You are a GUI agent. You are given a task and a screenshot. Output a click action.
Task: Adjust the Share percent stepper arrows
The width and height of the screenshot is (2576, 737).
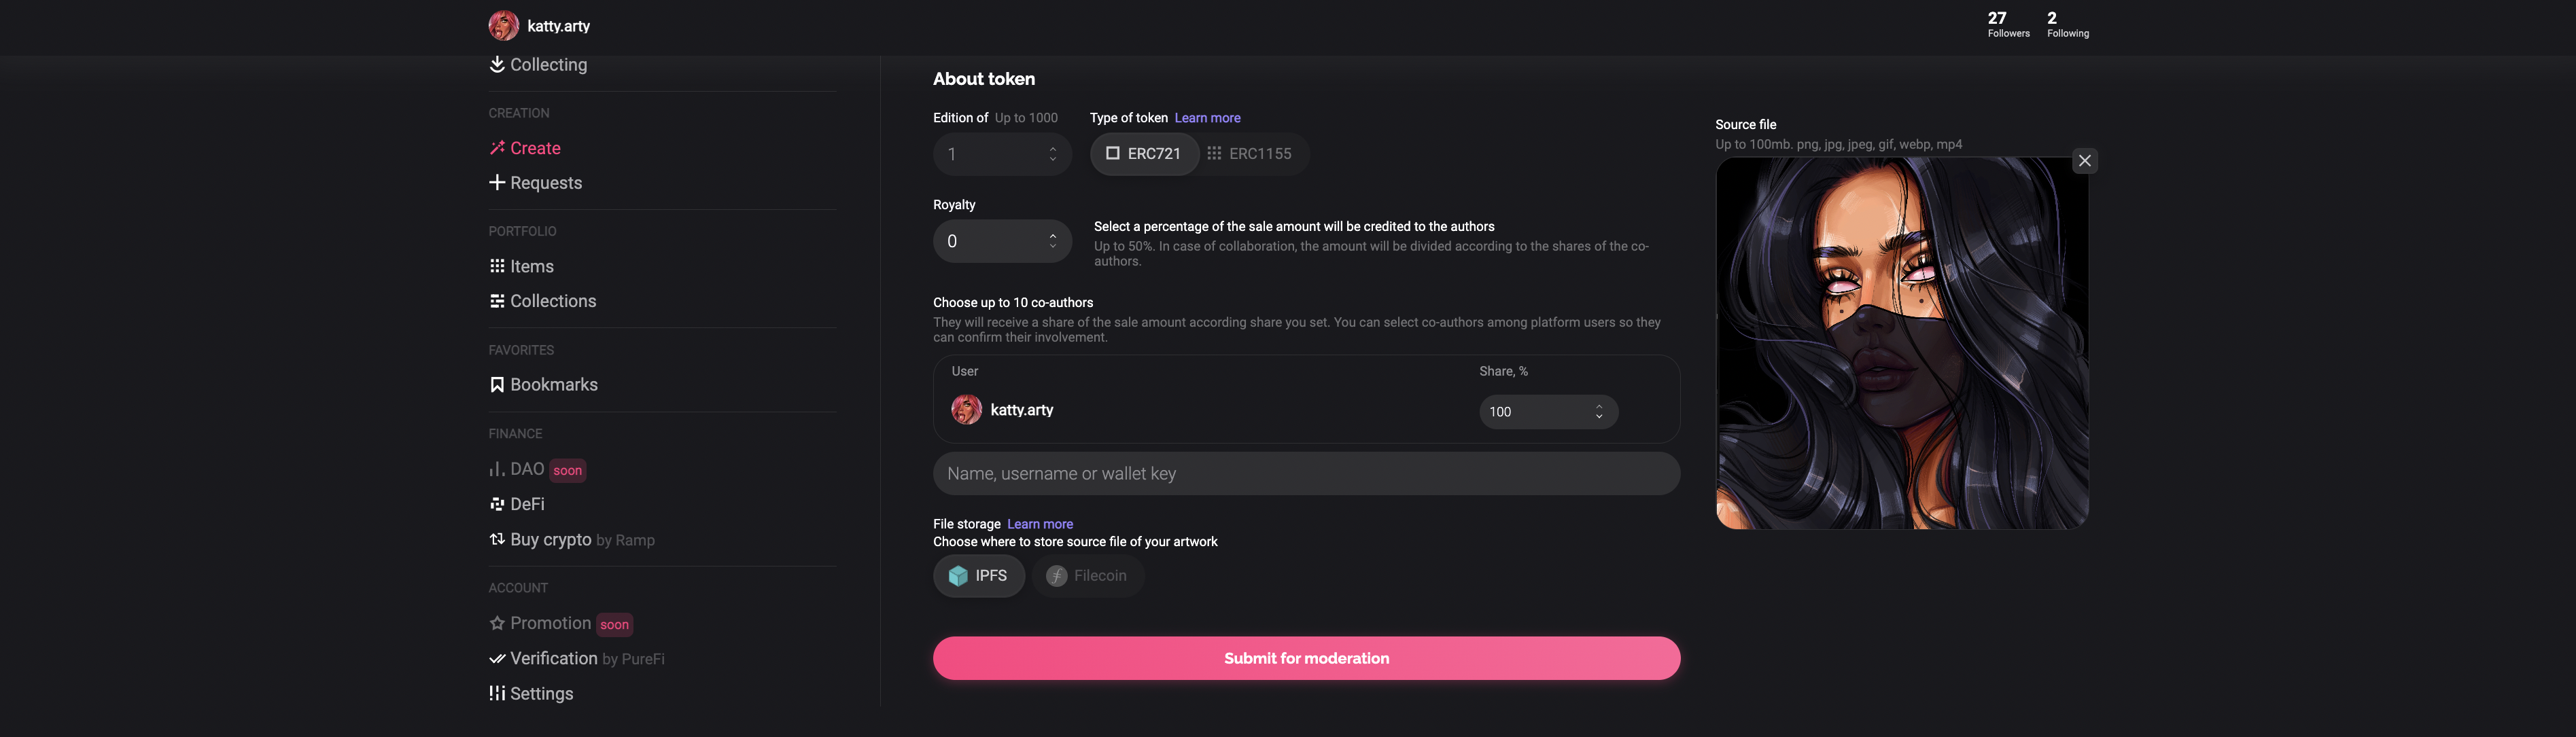coord(1598,412)
